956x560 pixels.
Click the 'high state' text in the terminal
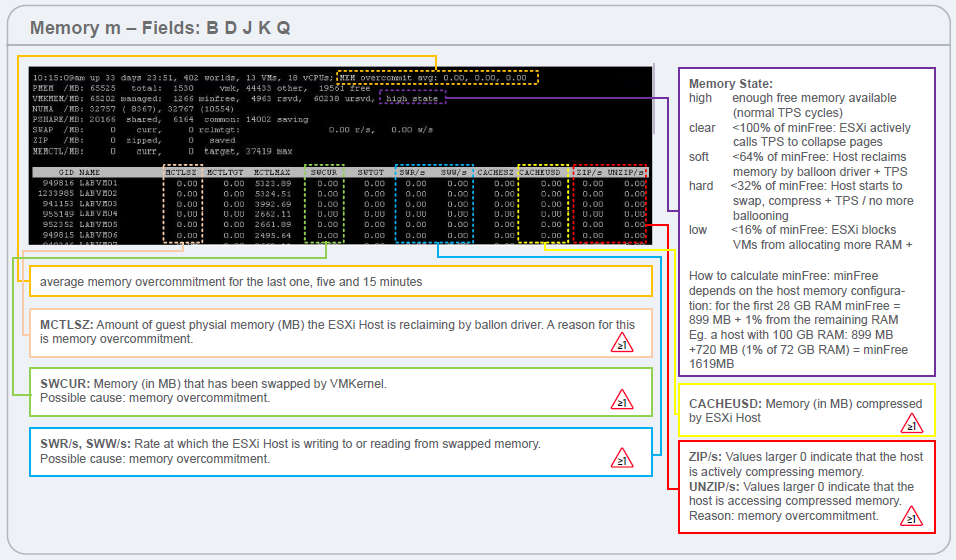point(412,98)
